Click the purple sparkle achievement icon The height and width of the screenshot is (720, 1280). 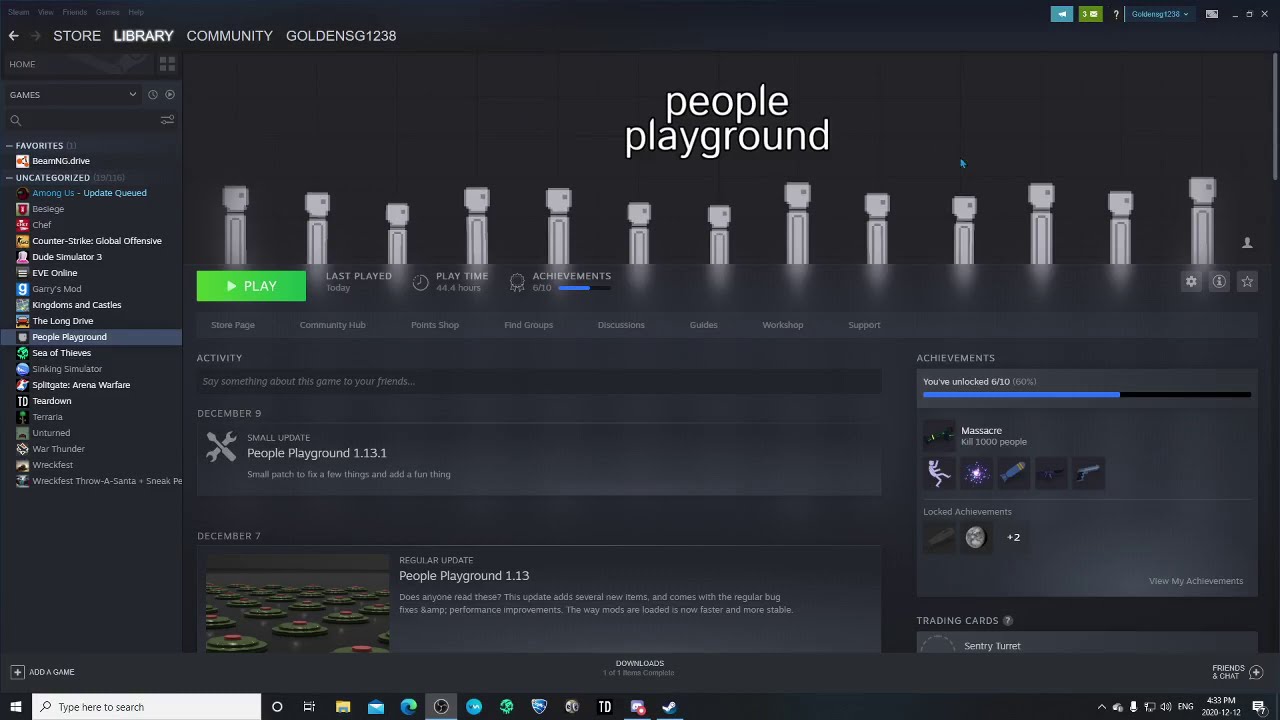977,473
